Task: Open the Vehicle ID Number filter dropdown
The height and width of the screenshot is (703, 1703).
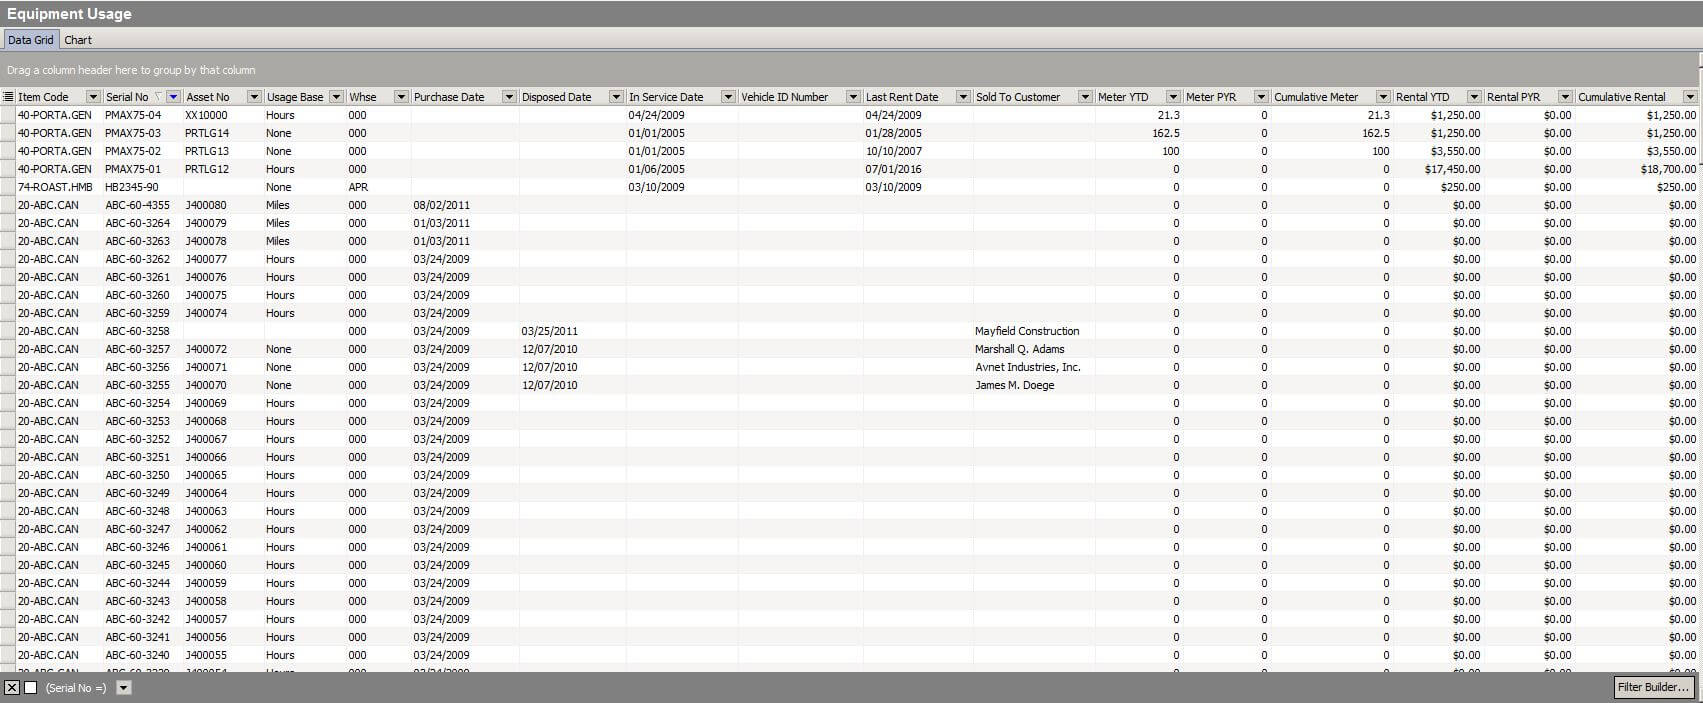Action: pyautogui.click(x=853, y=97)
